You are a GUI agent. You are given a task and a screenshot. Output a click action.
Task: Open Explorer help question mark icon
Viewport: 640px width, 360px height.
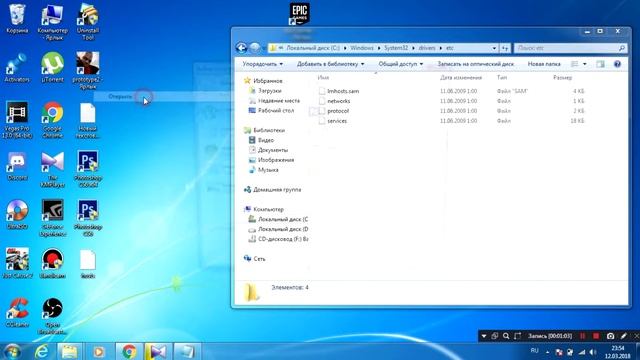617,64
